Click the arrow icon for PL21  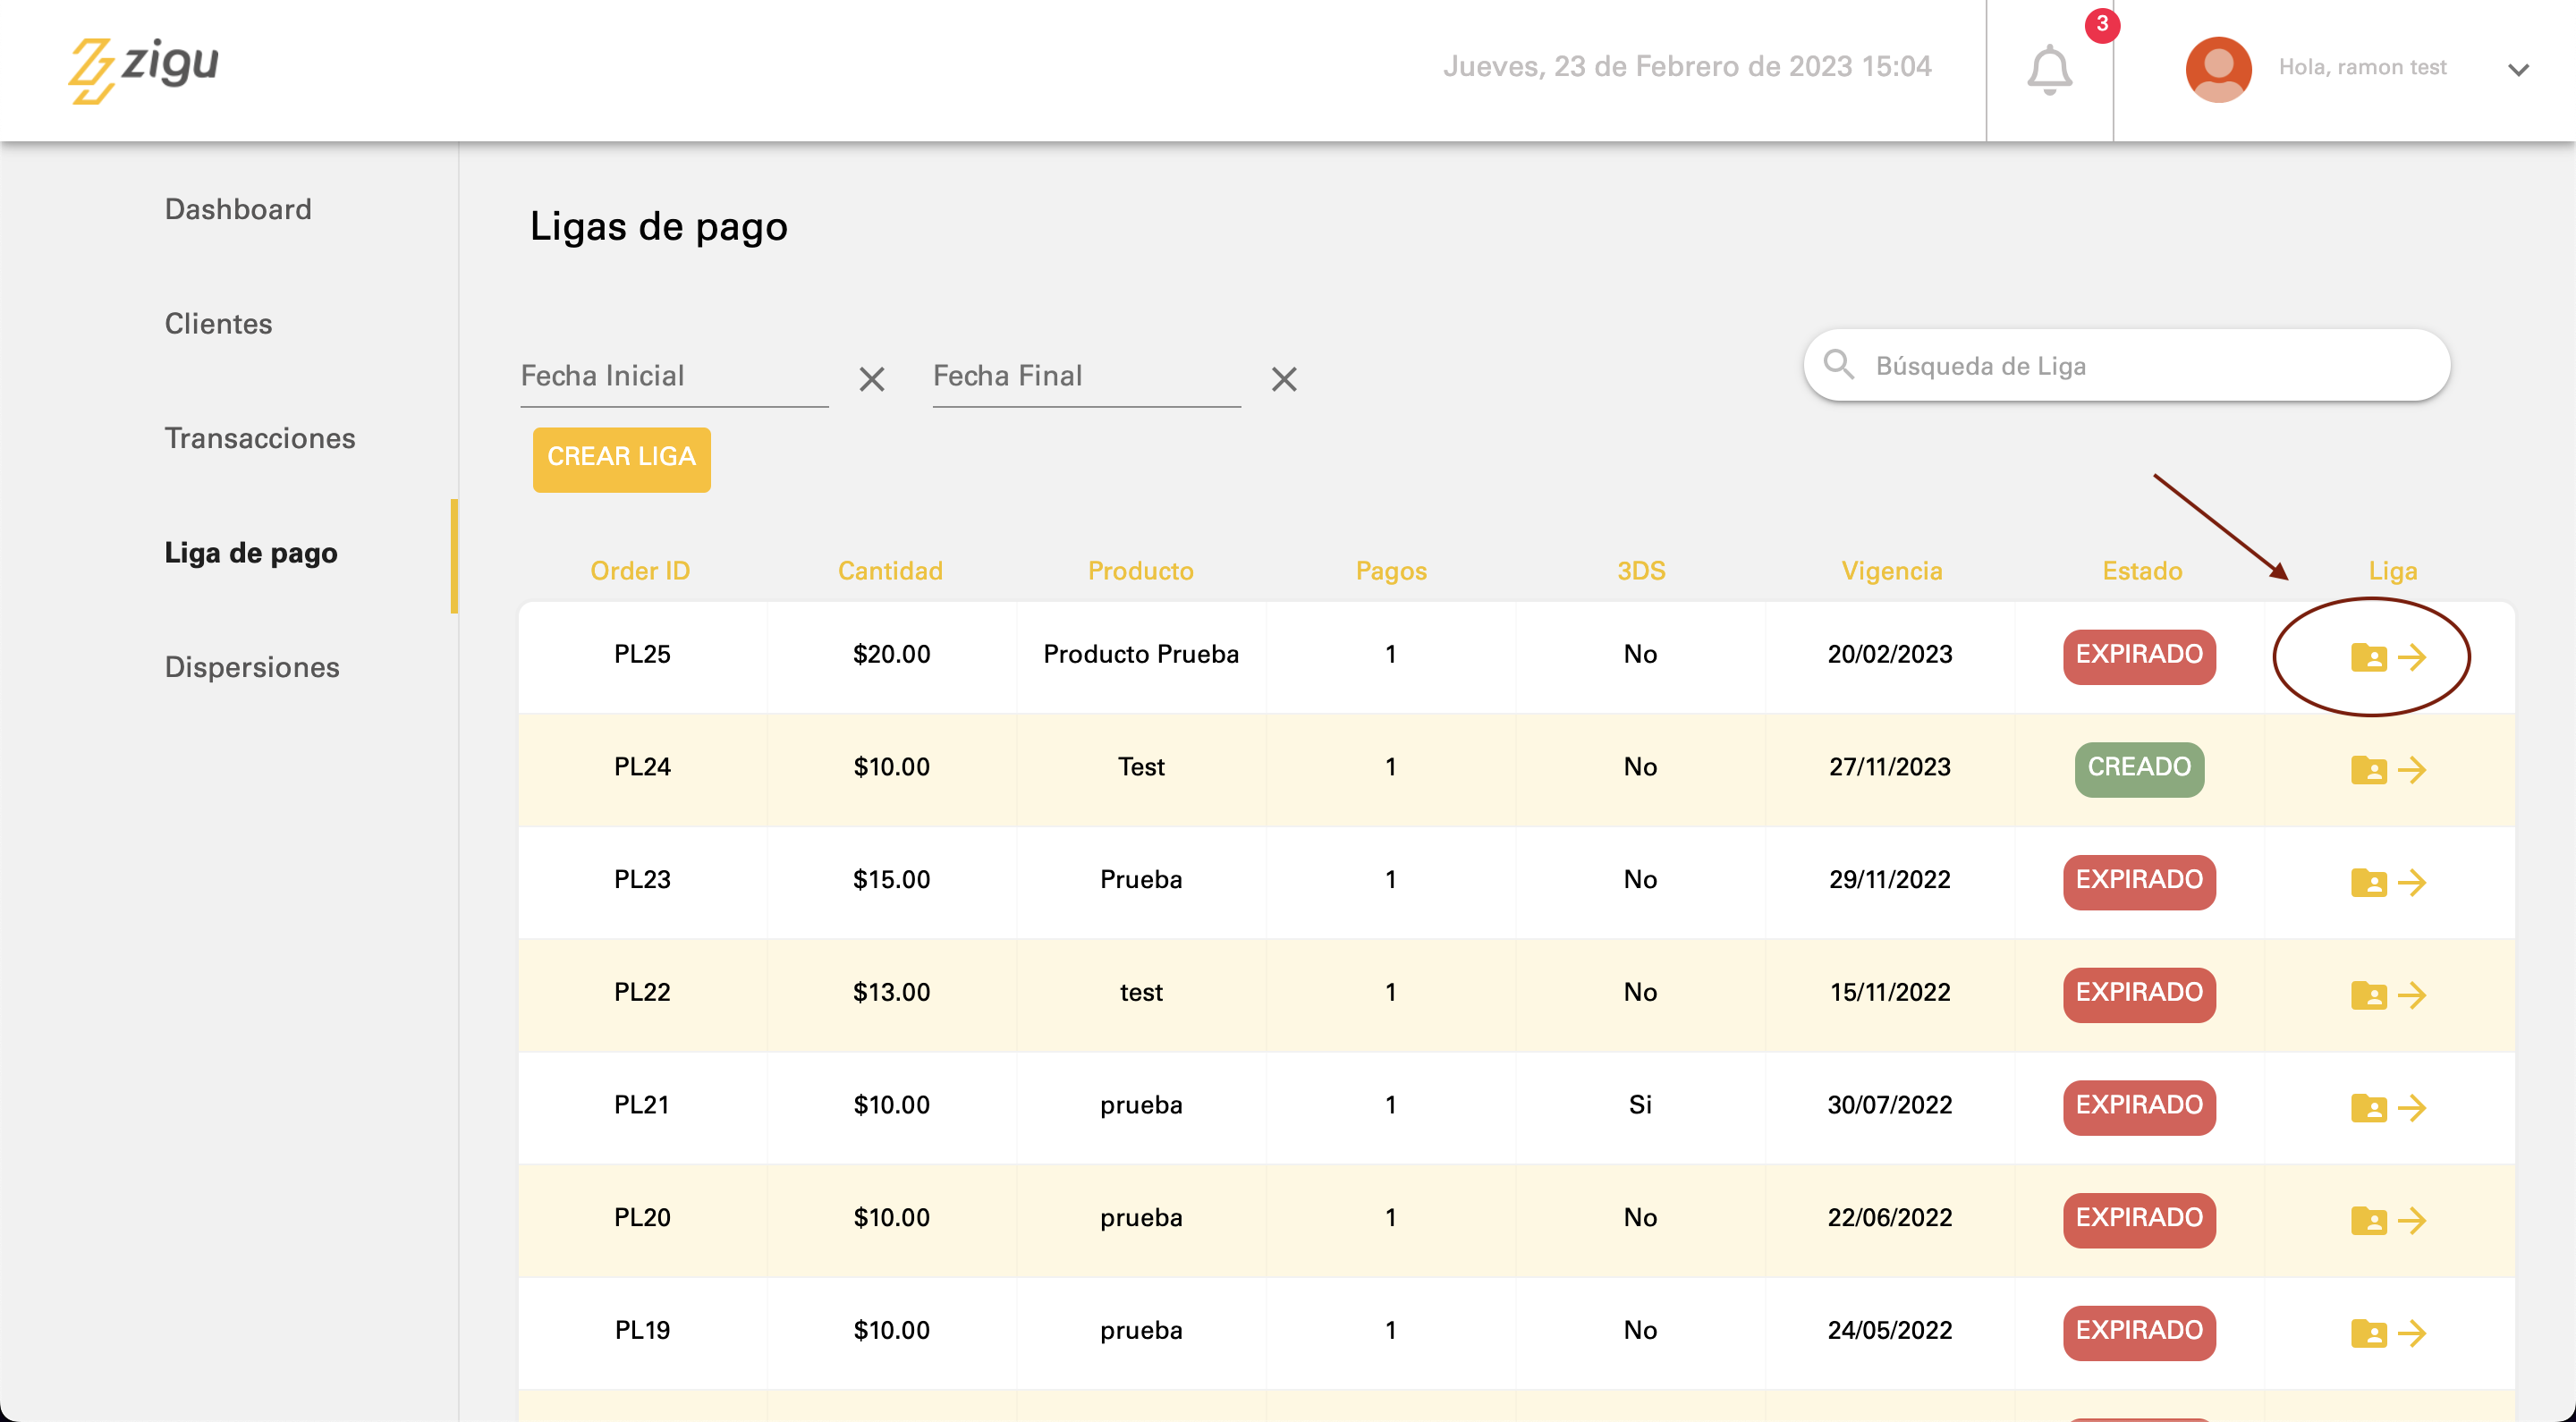[2412, 1108]
